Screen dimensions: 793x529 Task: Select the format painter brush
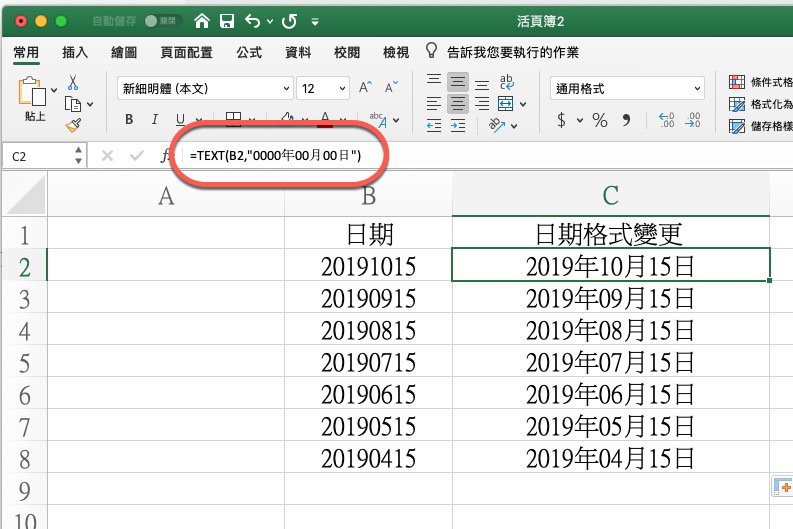click(x=73, y=125)
